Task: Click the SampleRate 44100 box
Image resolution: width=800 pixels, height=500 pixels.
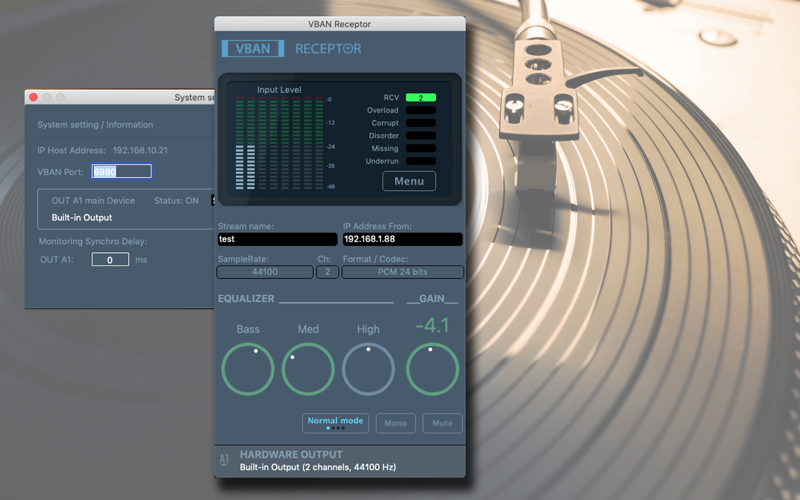Action: point(265,272)
